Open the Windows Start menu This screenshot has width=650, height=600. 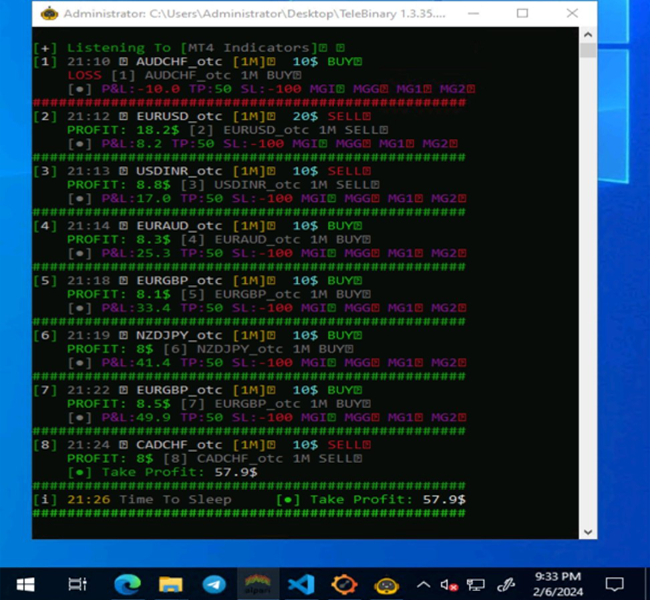coord(24,584)
